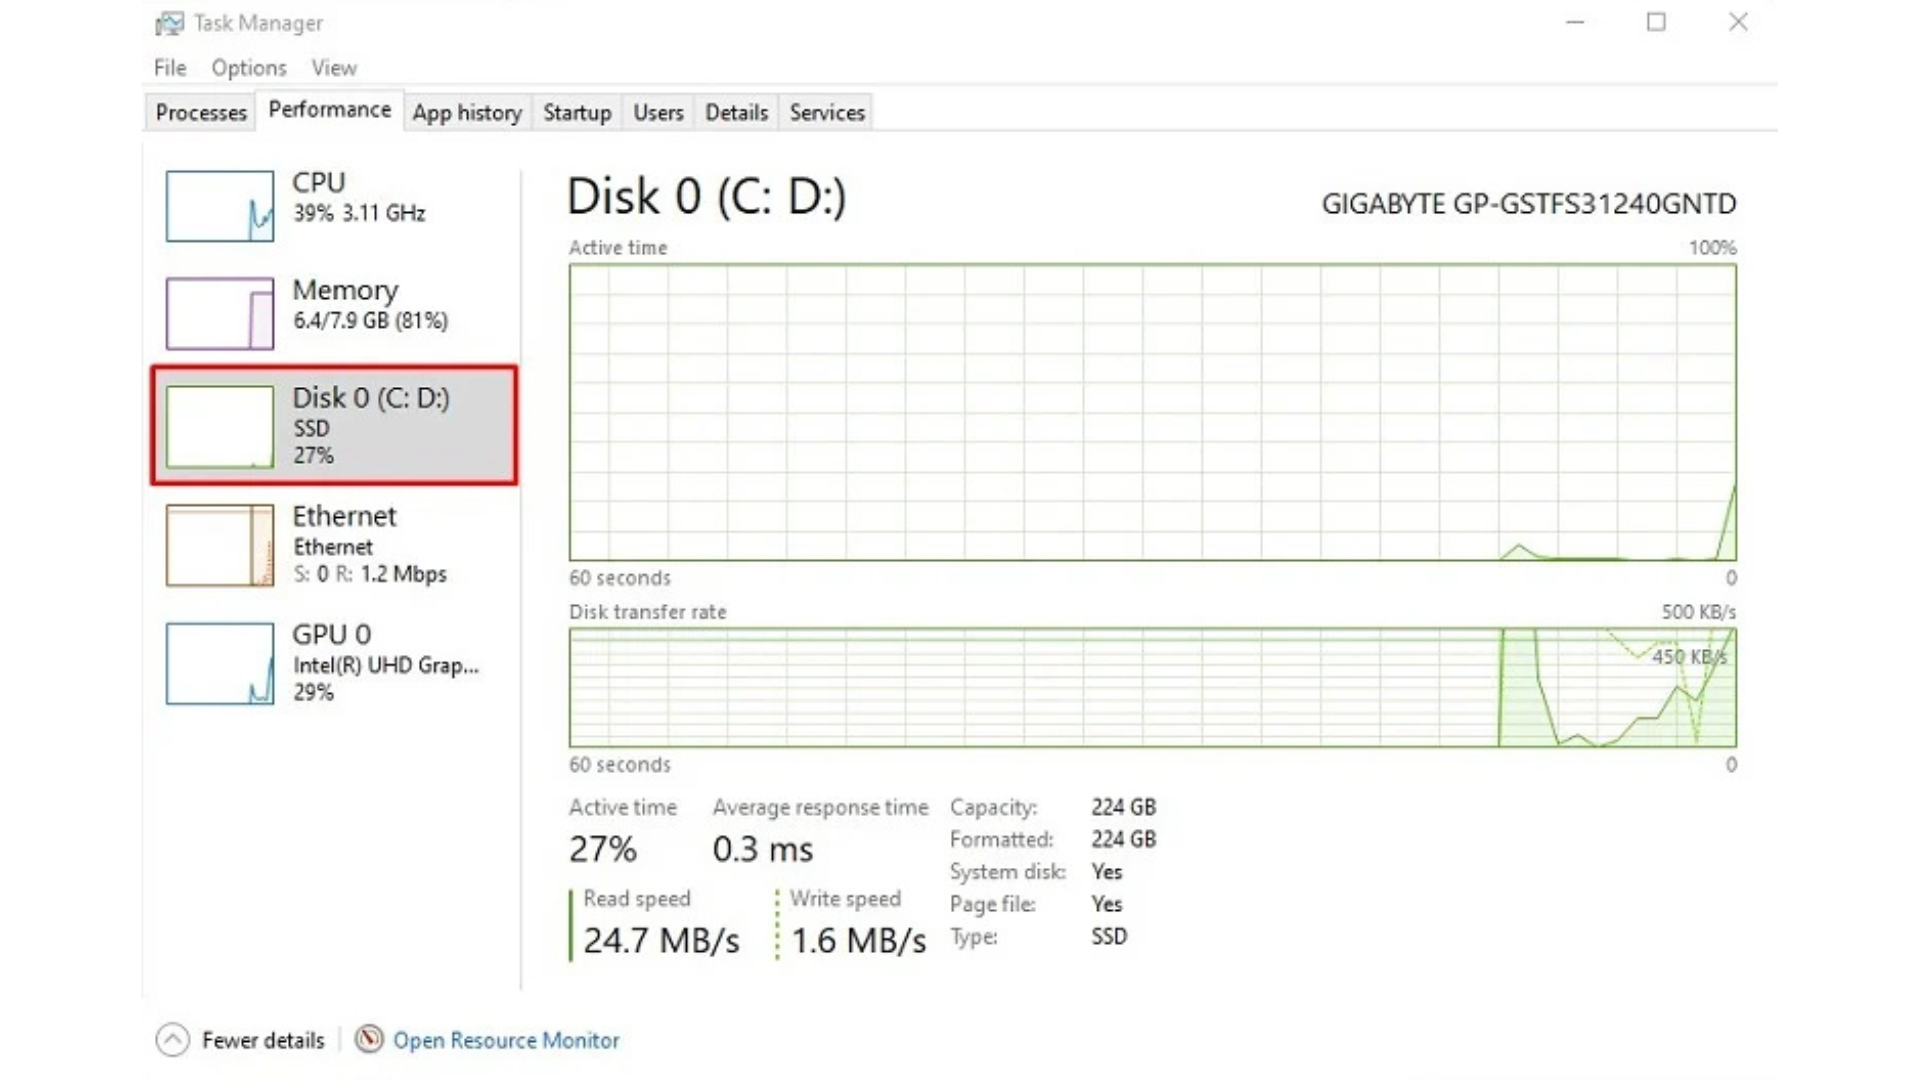Open the Services tab

pos(827,113)
